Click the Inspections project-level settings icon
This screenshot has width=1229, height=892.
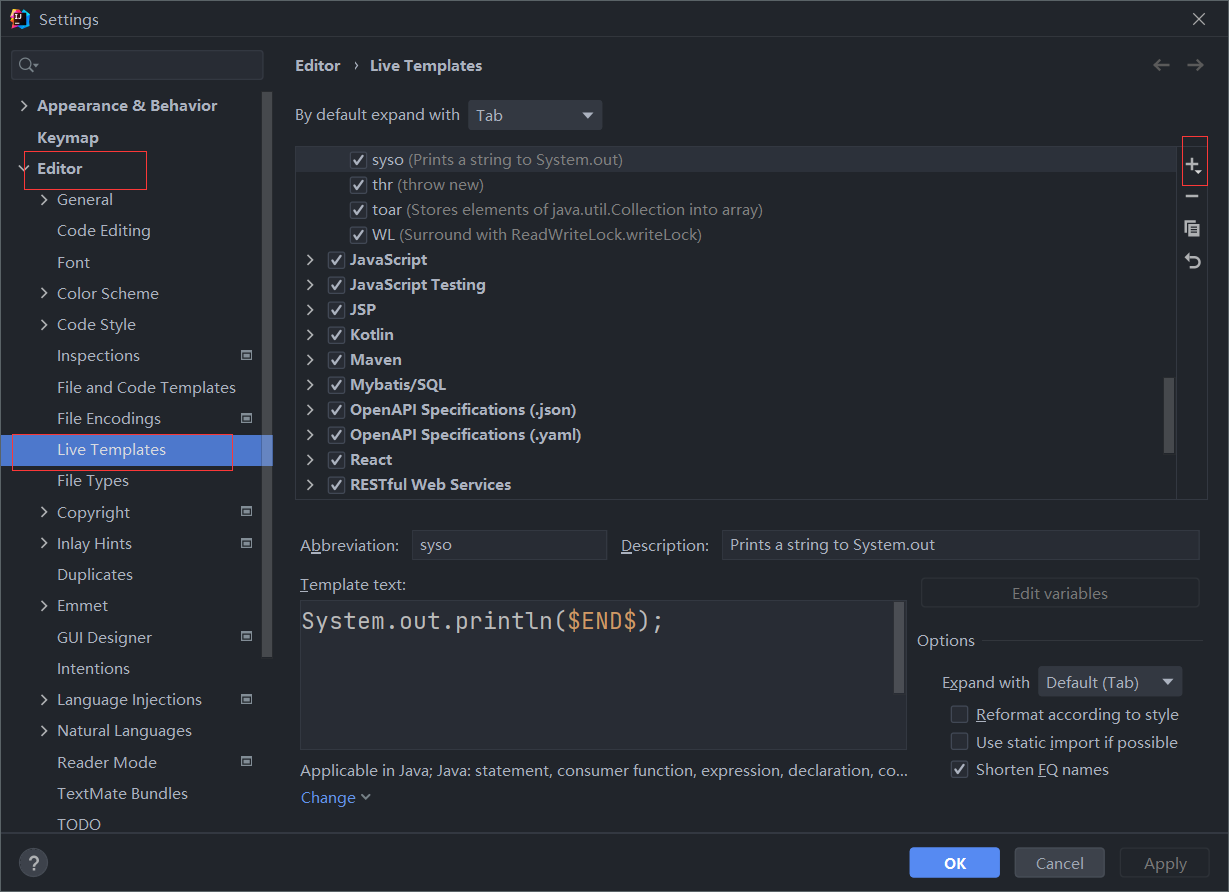pyautogui.click(x=247, y=355)
